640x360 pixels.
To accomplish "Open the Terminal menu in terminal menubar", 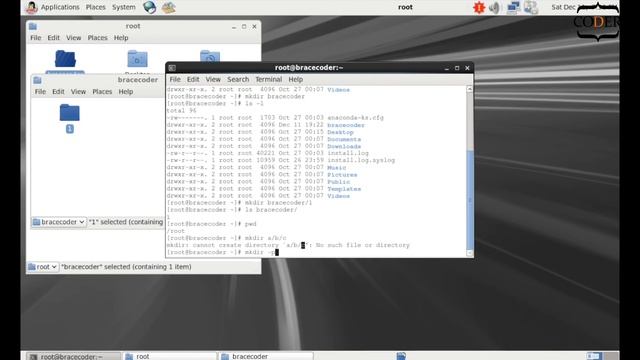I will click(269, 80).
